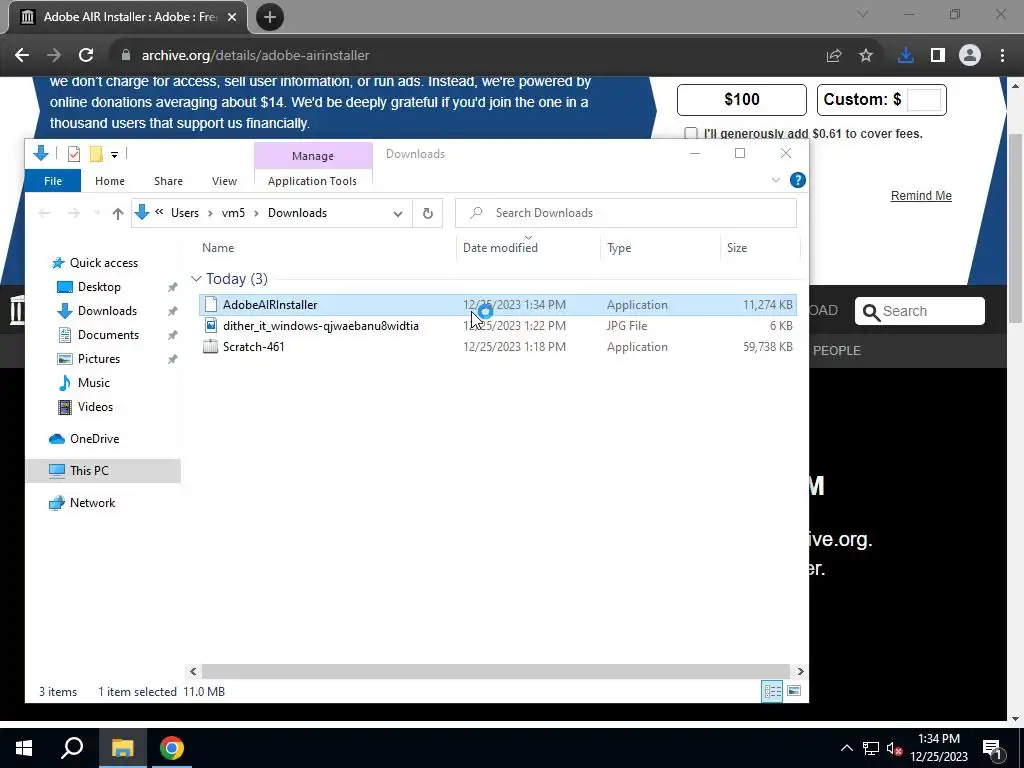The image size is (1024, 768).
Task: Click Chrome icon on the taskbar
Action: [172, 748]
